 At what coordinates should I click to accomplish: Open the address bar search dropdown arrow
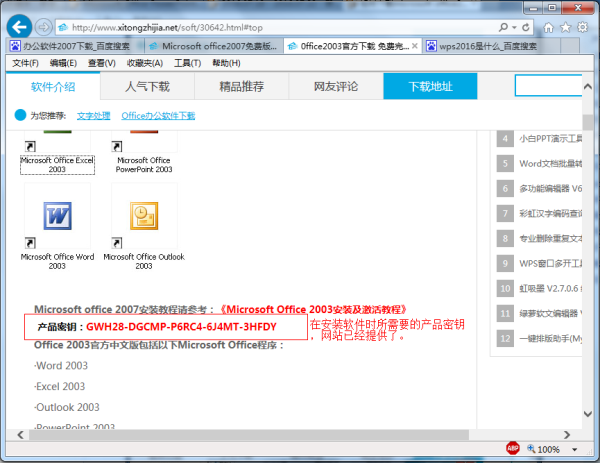pos(514,28)
